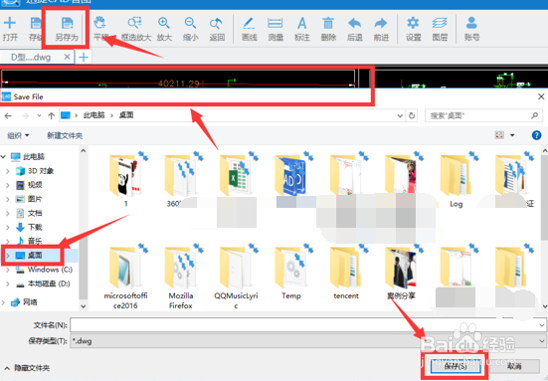The image size is (548, 381).
Task: Open the view options dropdown arrow
Action: click(512, 135)
